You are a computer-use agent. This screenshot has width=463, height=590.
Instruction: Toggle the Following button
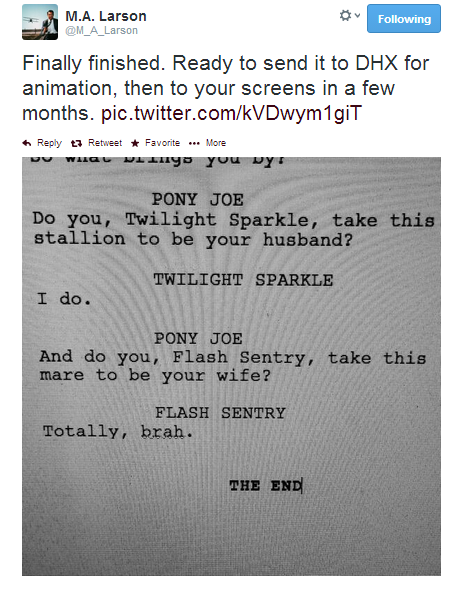404,19
